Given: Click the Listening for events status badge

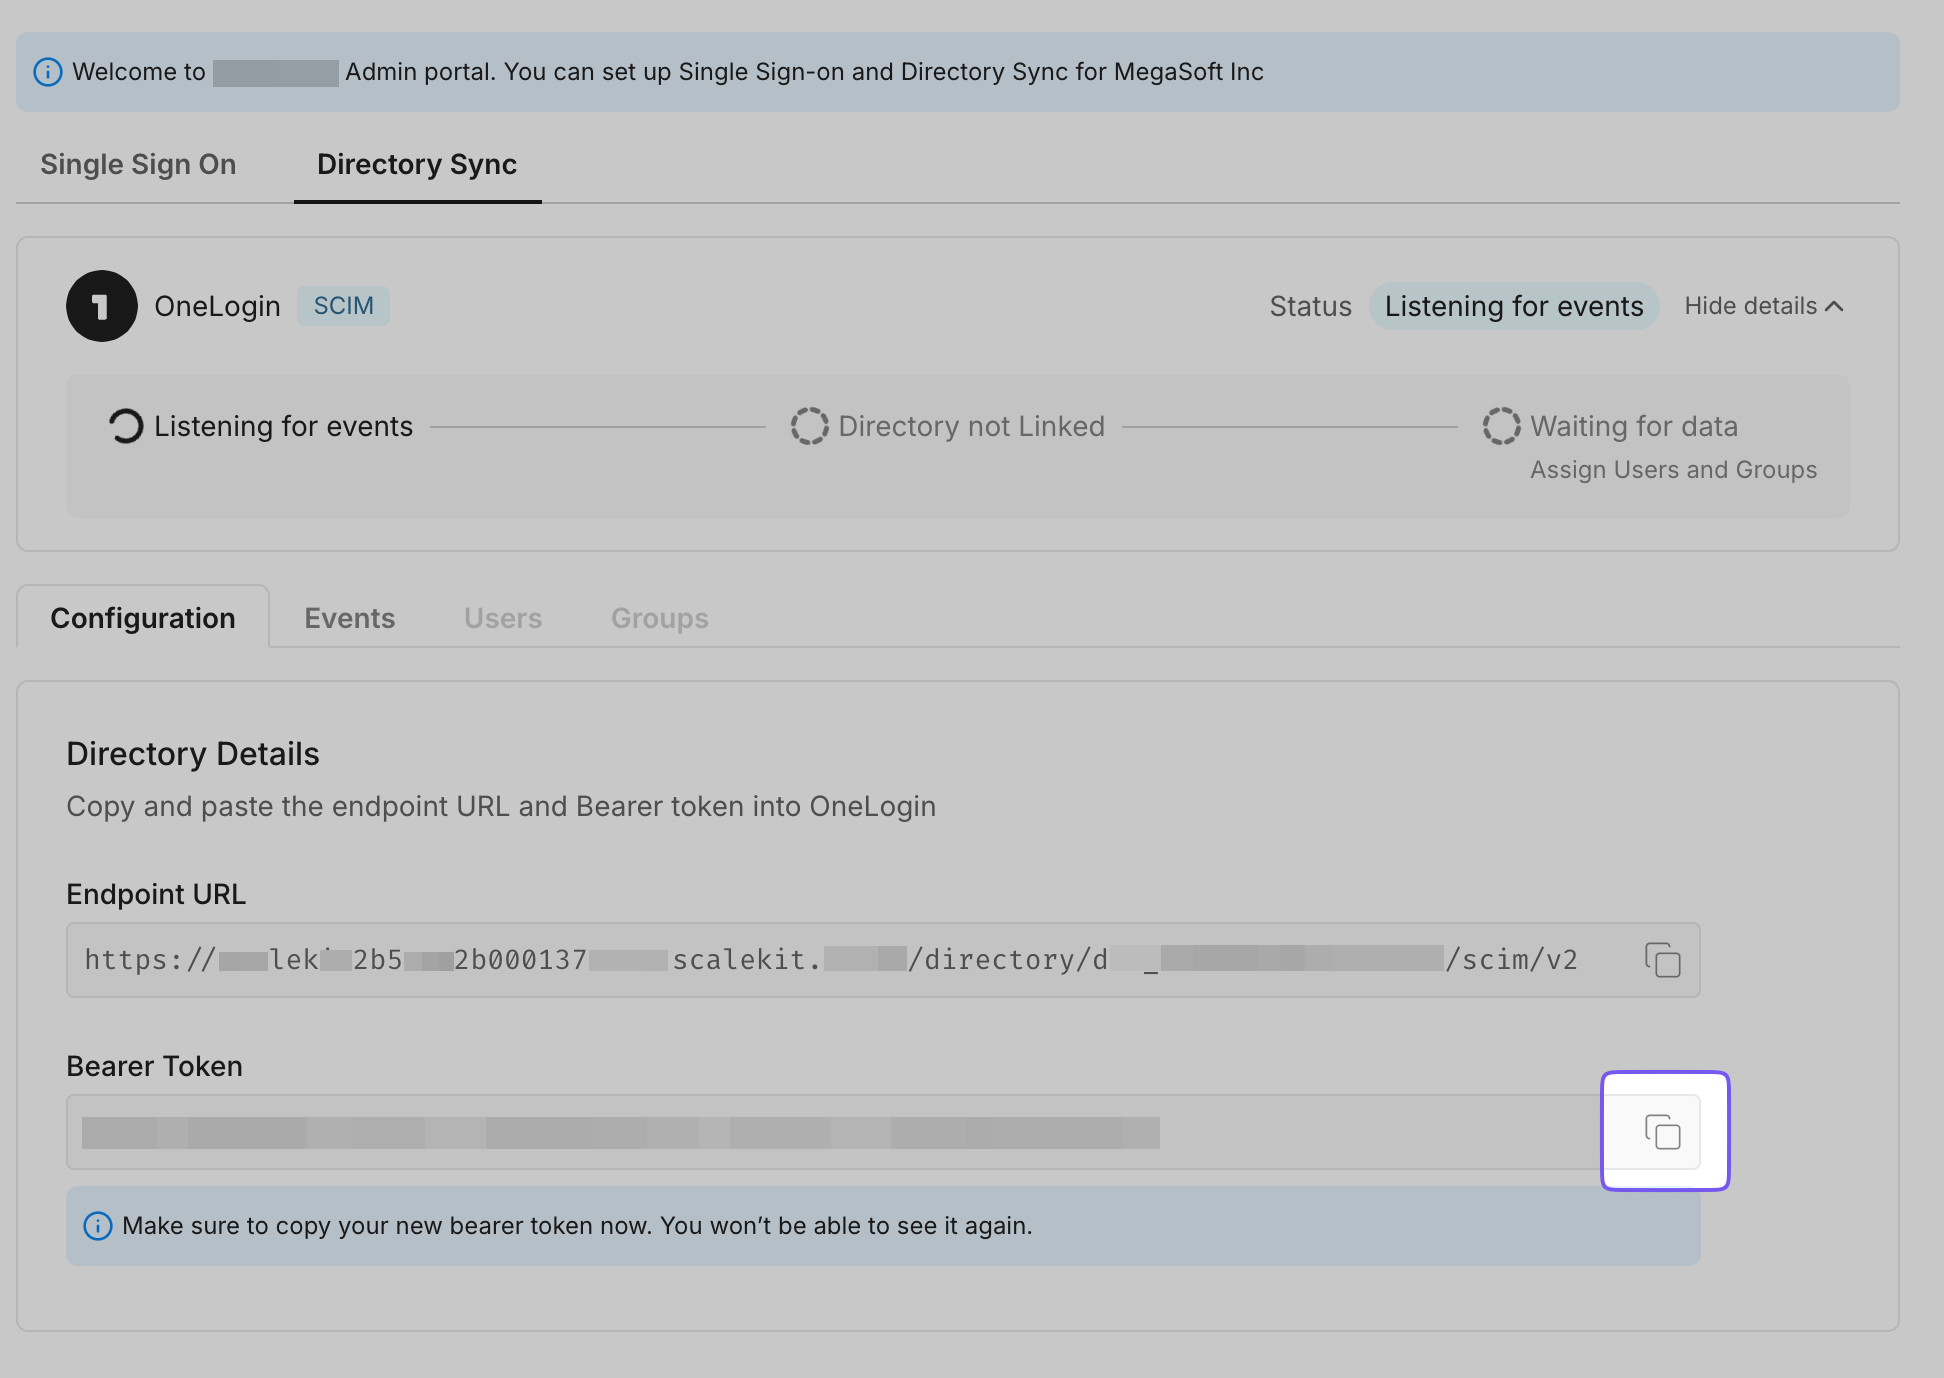Looking at the screenshot, I should tap(1513, 306).
